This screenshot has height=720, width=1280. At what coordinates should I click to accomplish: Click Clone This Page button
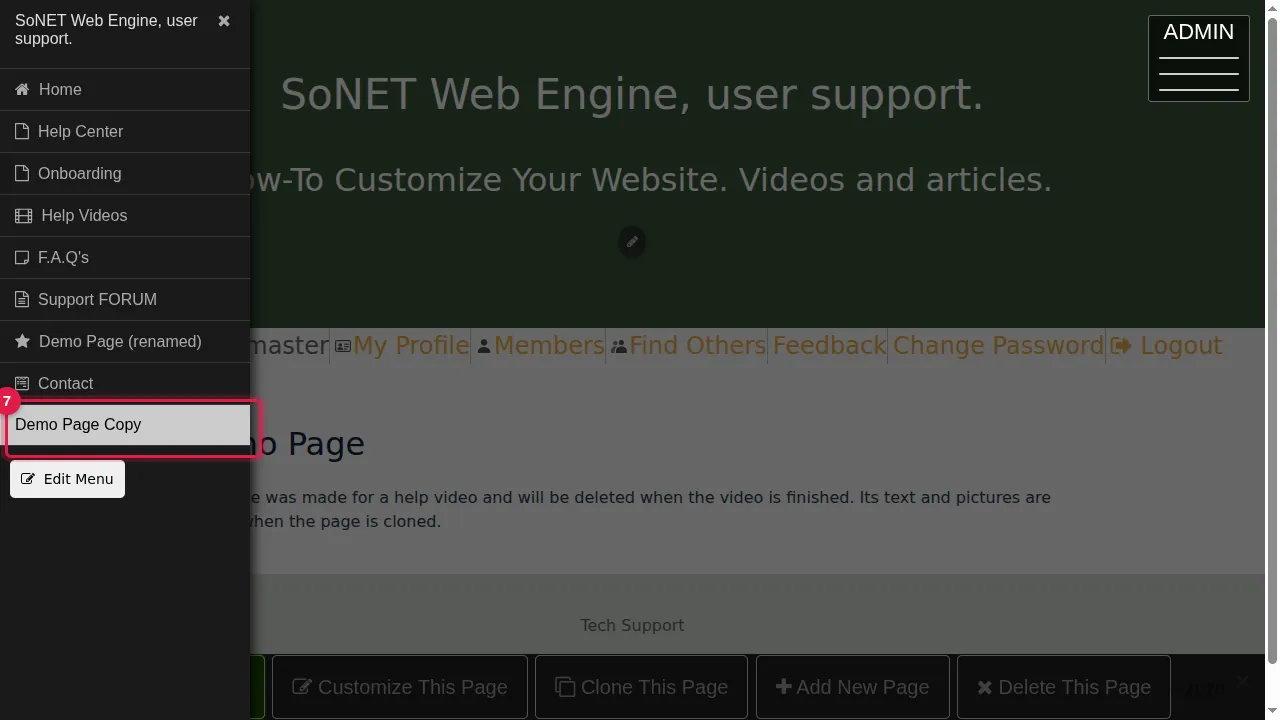pyautogui.click(x=641, y=687)
